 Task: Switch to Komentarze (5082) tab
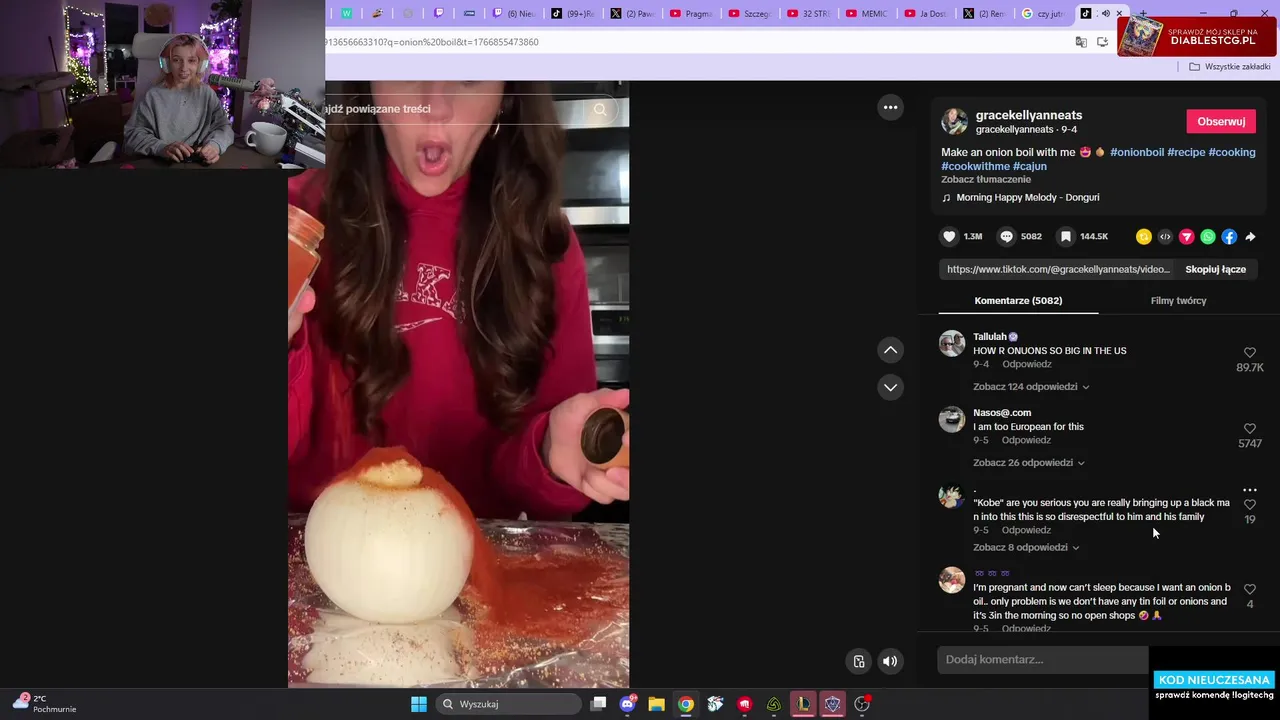(1018, 300)
